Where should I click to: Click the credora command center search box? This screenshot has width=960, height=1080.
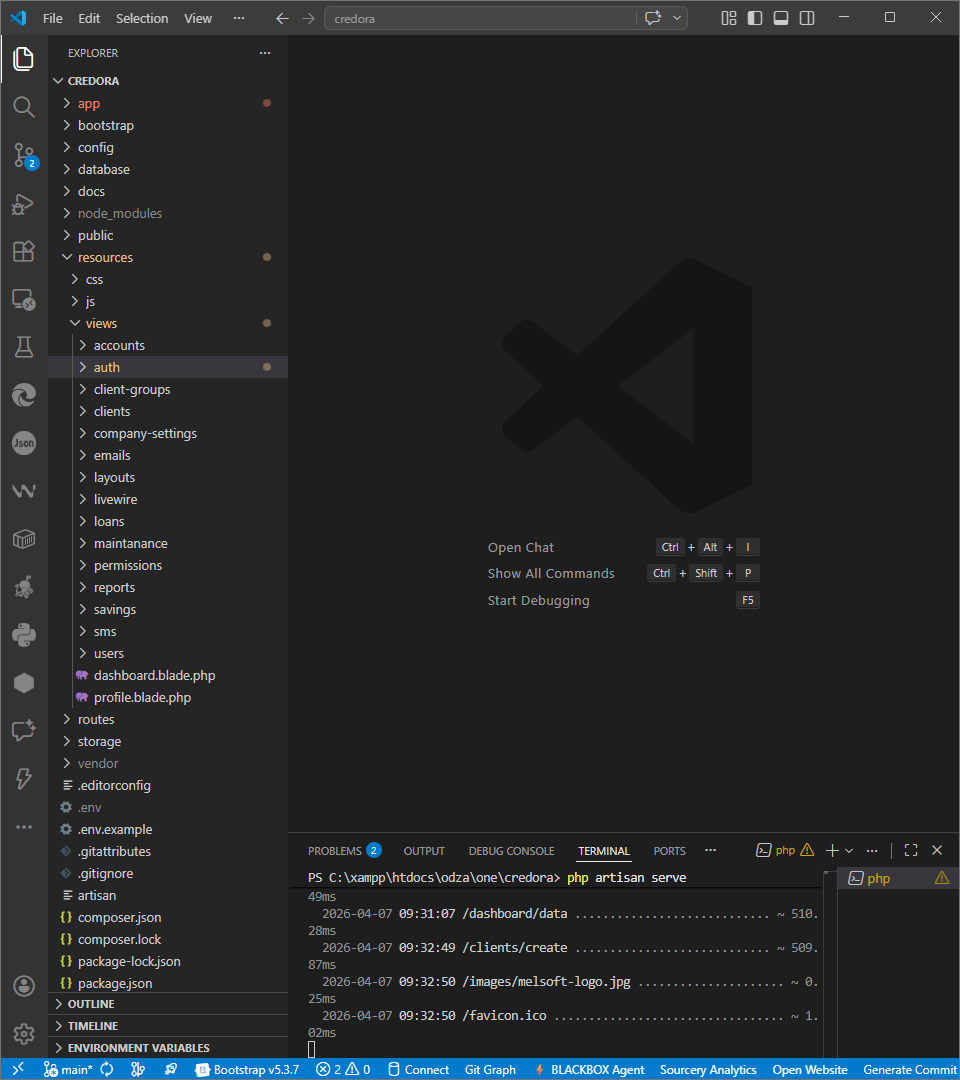click(480, 18)
